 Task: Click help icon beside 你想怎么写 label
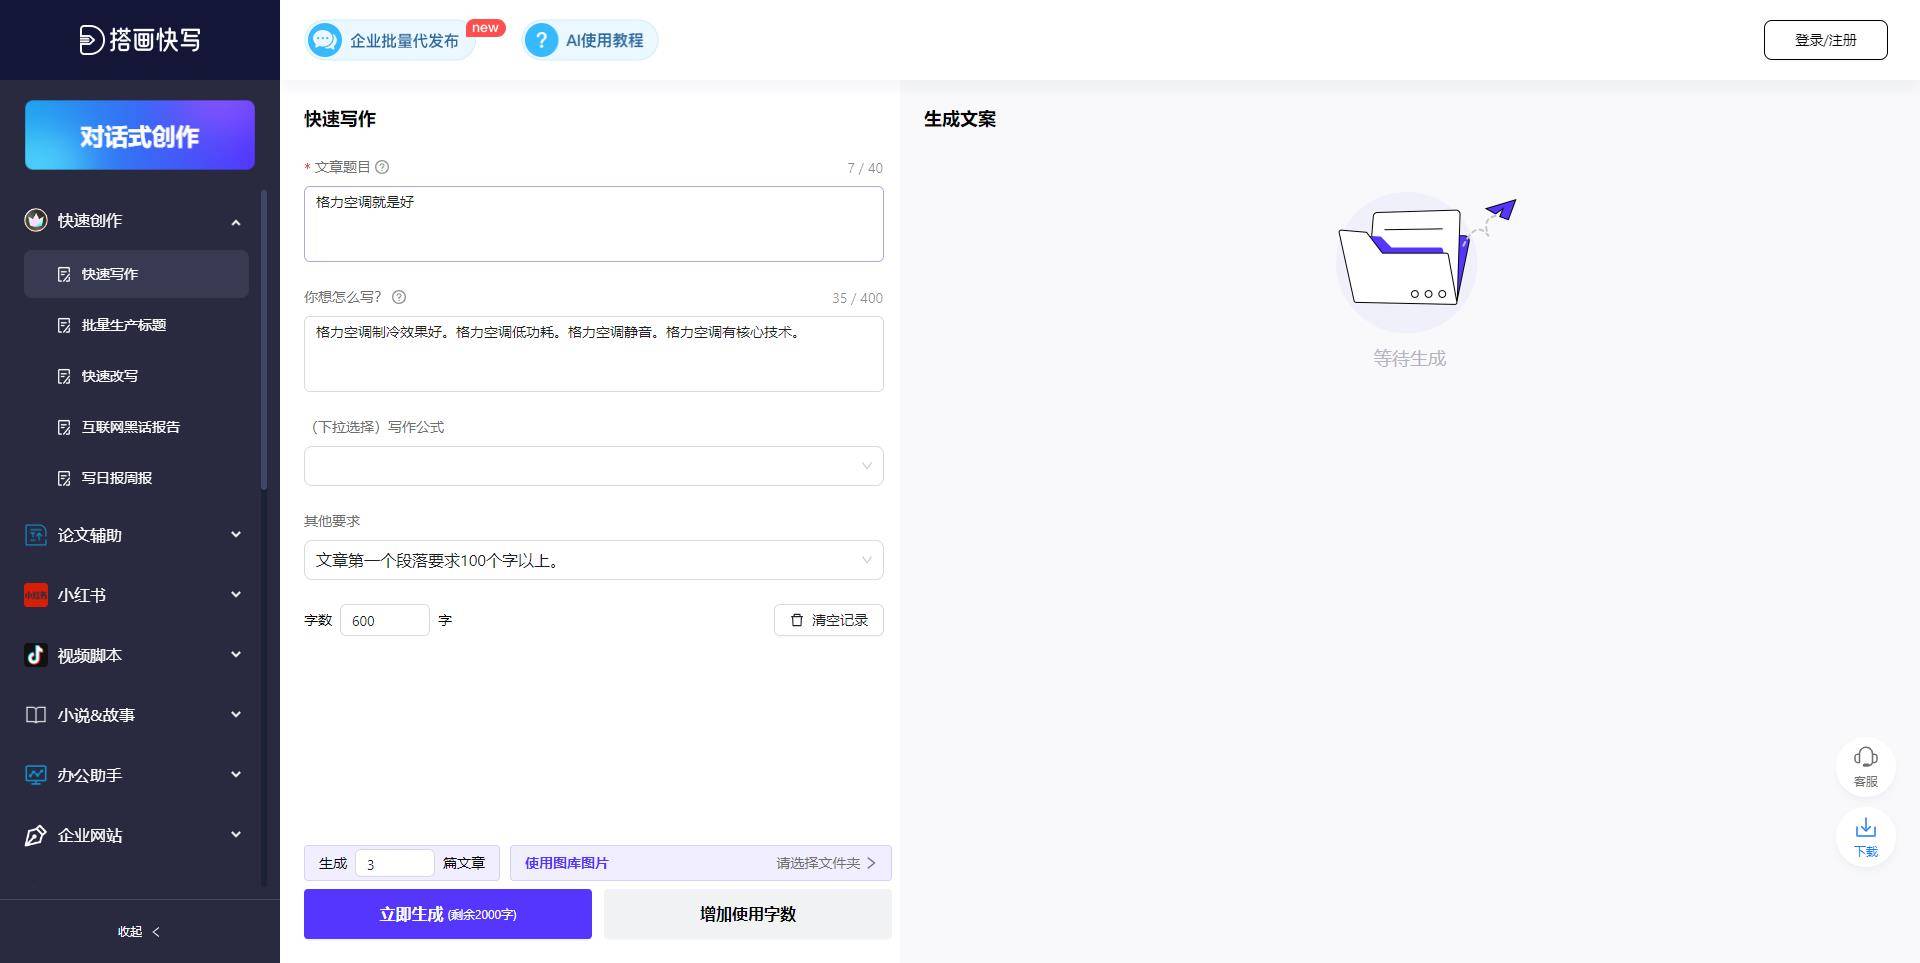[399, 297]
